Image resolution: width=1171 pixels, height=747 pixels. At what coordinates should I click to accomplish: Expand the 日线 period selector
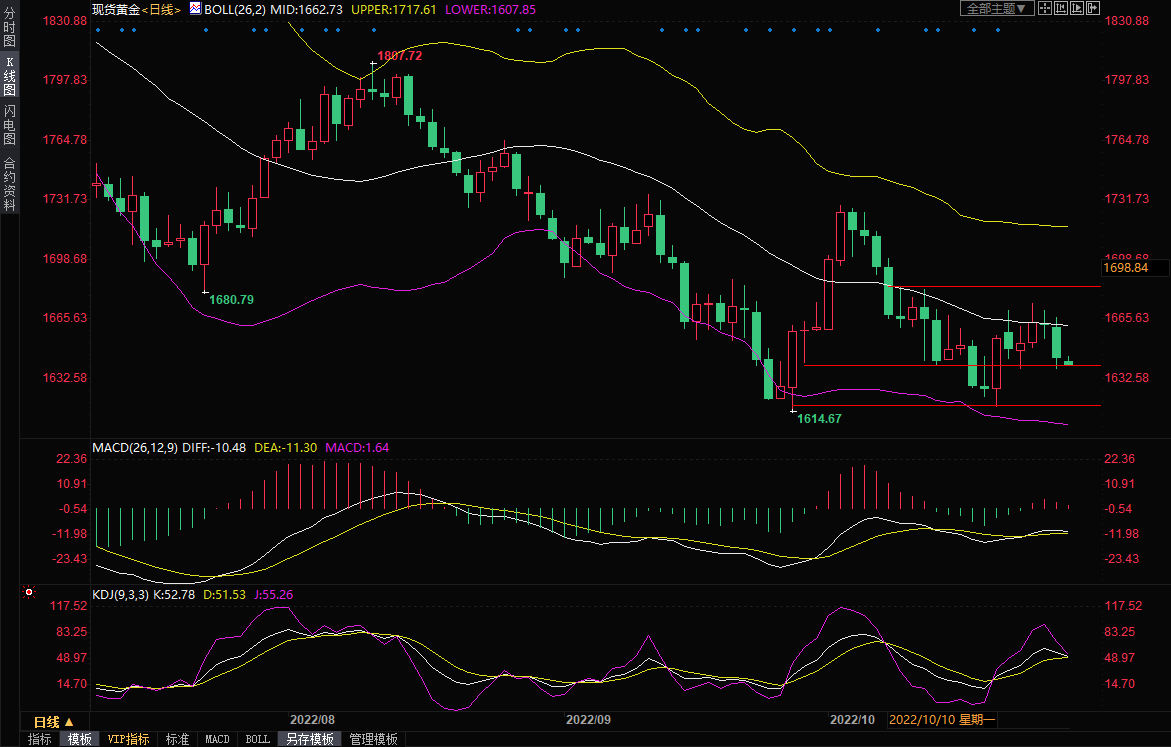(53, 721)
